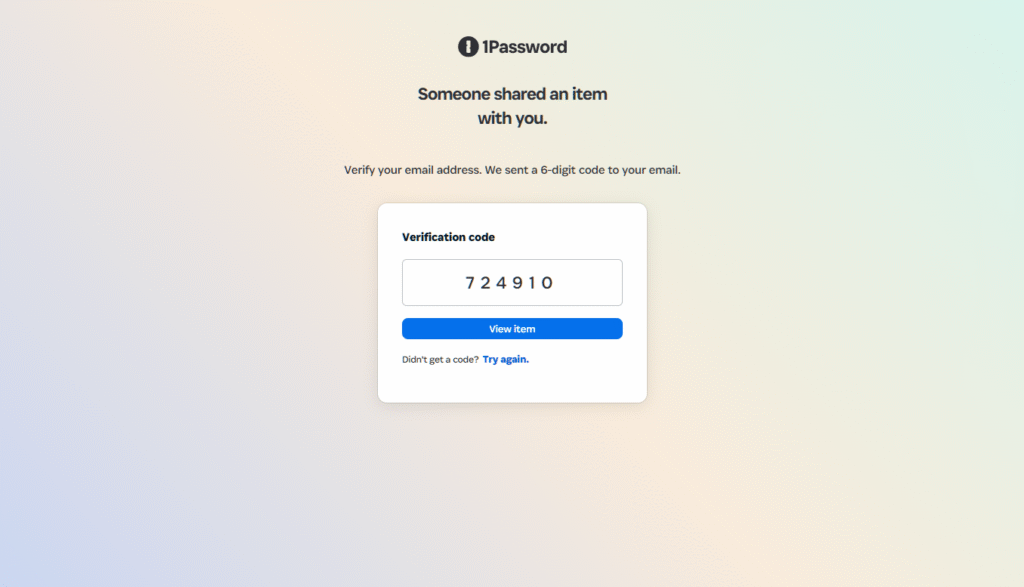The image size is (1024, 587).
Task: Click the "We sent a 6-digit code" sentence
Action: point(583,170)
